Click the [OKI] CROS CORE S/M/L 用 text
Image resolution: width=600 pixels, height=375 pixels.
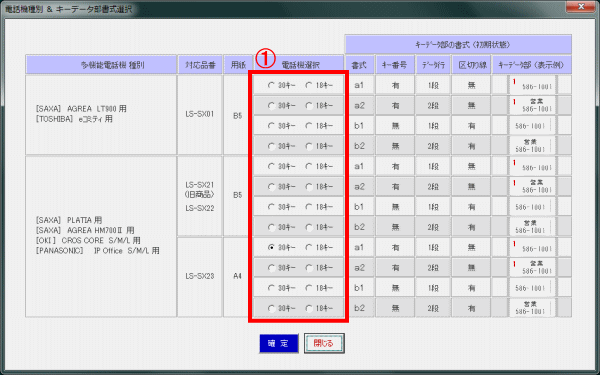pos(88,240)
